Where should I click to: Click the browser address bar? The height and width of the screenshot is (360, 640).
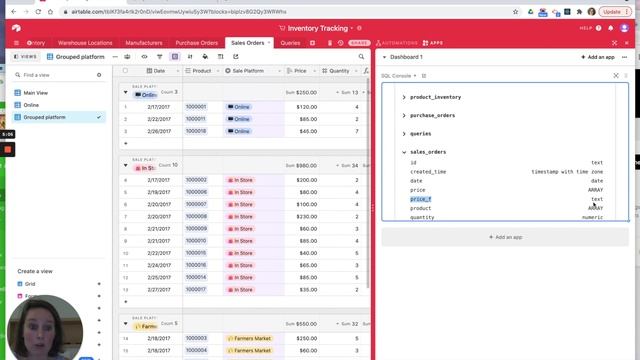(286, 12)
